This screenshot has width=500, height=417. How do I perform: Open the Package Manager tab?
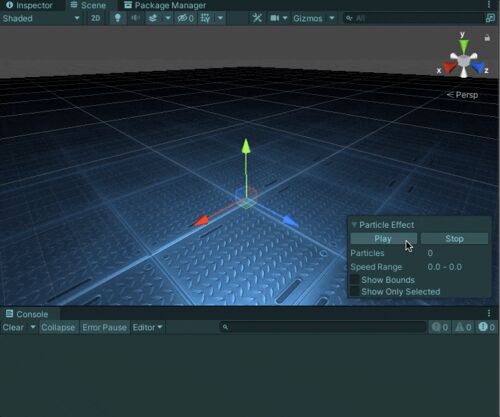click(x=165, y=5)
